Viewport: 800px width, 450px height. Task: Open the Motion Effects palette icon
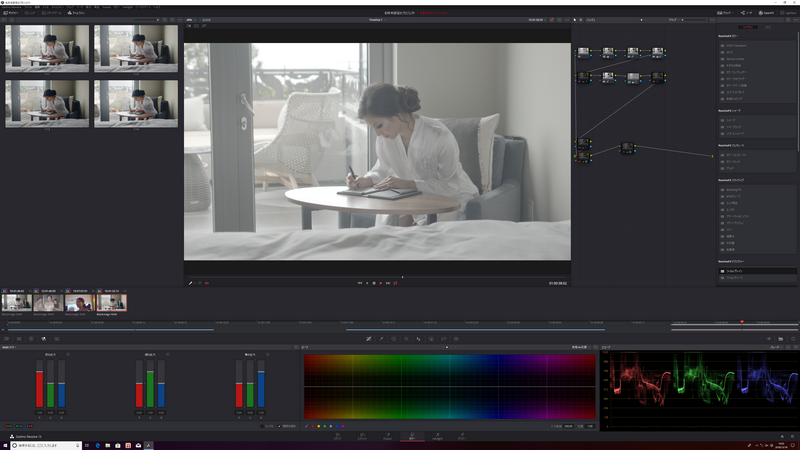(57, 339)
